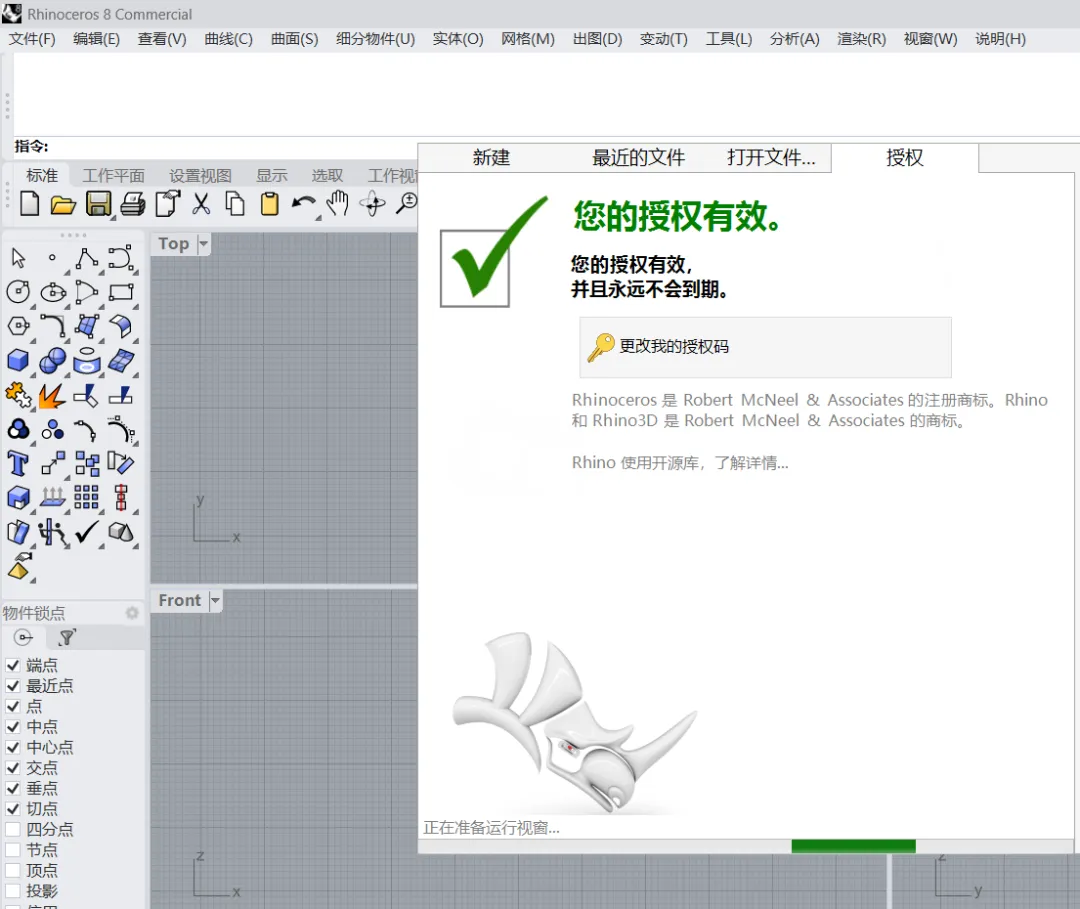Open the 实体(O) menu

(458, 39)
